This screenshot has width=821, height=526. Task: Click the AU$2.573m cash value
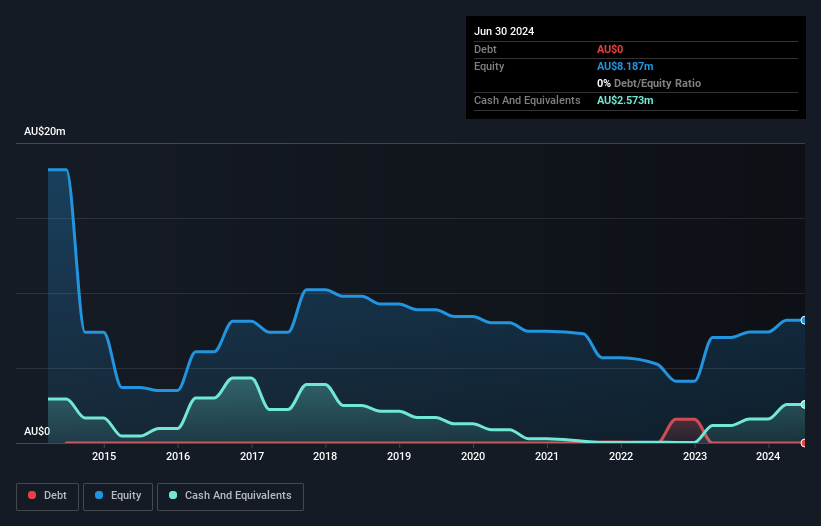tap(625, 100)
